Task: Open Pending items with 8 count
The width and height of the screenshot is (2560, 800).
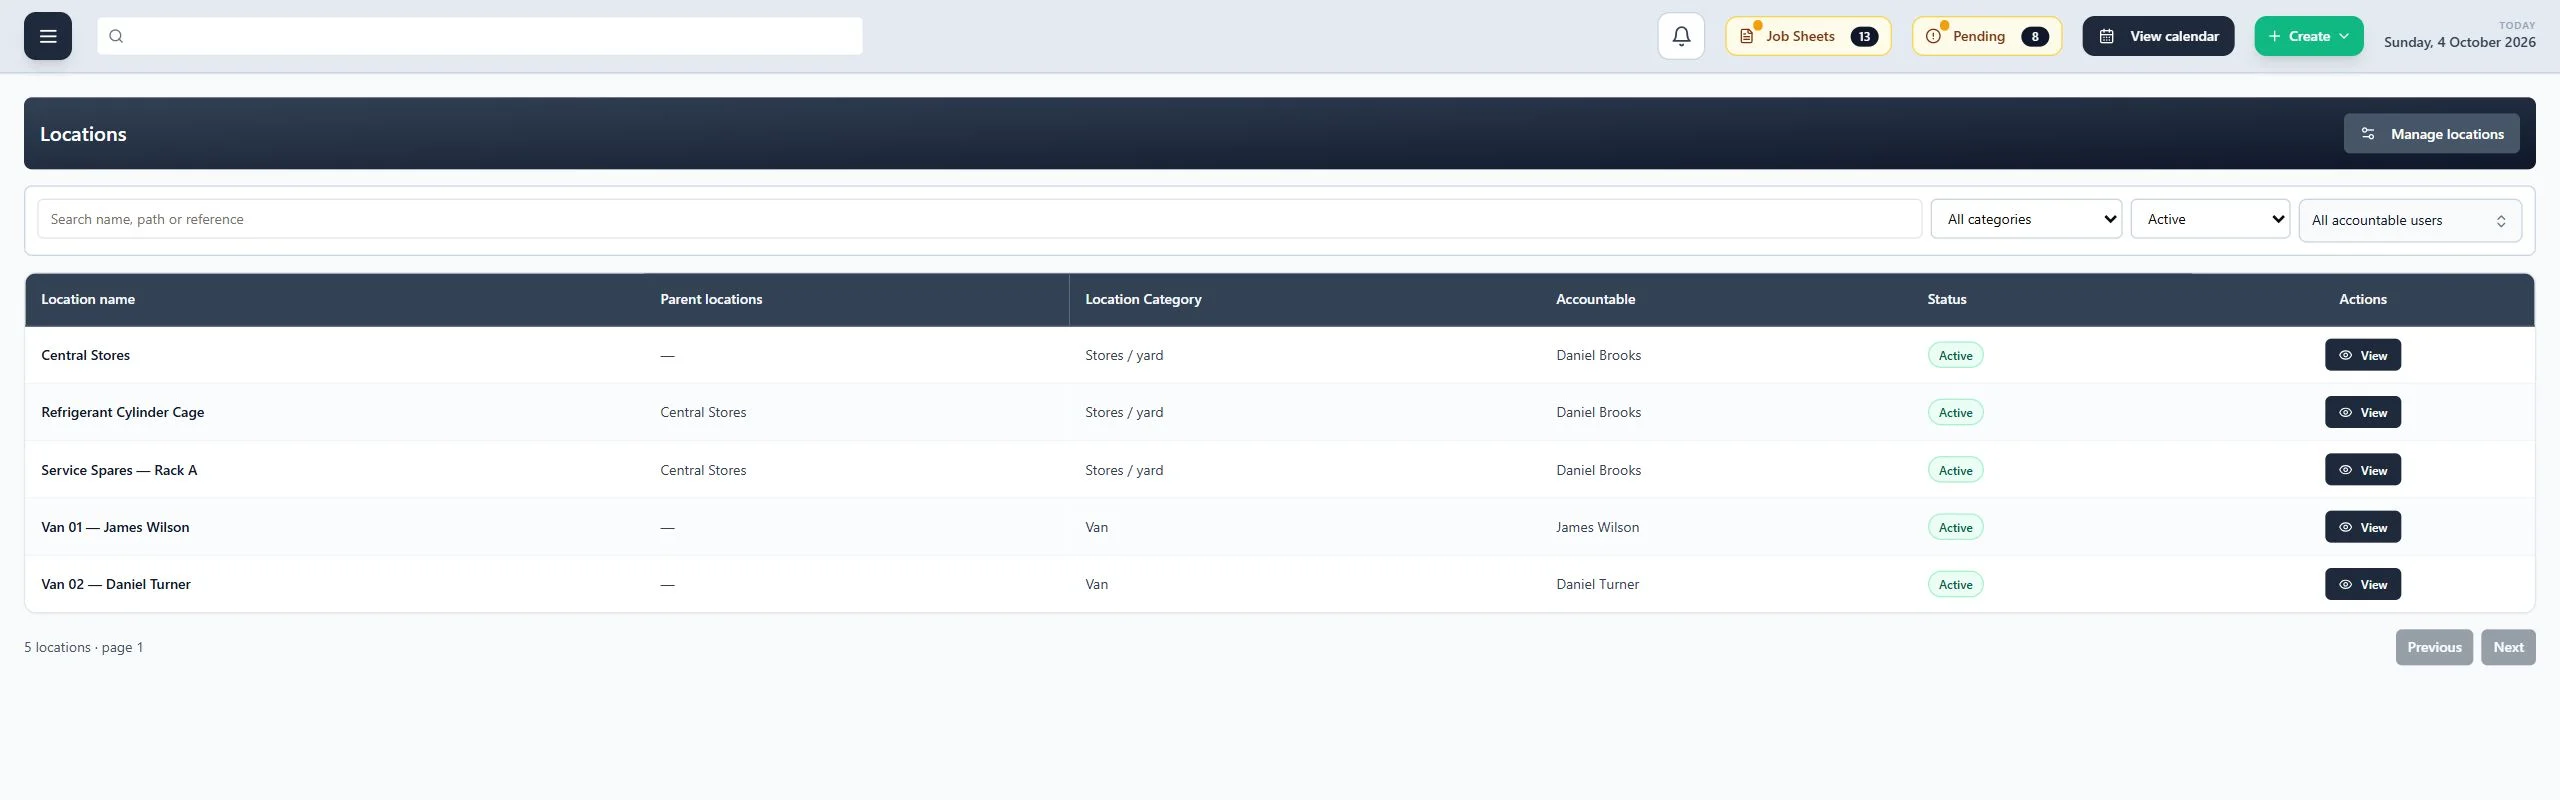Action: 1987,36
